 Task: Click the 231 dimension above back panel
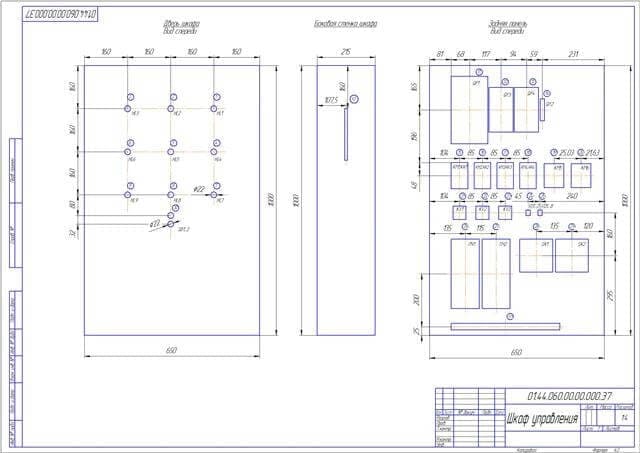tap(573, 54)
